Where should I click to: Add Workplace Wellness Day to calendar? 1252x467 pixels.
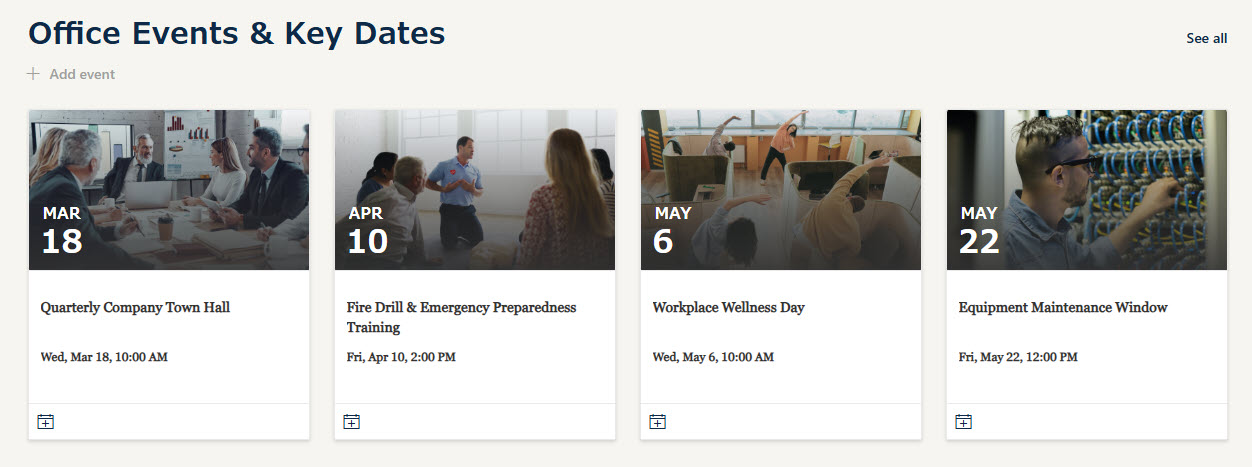657,422
